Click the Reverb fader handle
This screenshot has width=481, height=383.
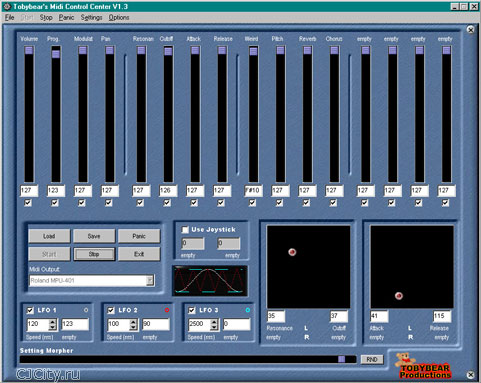coord(307,50)
